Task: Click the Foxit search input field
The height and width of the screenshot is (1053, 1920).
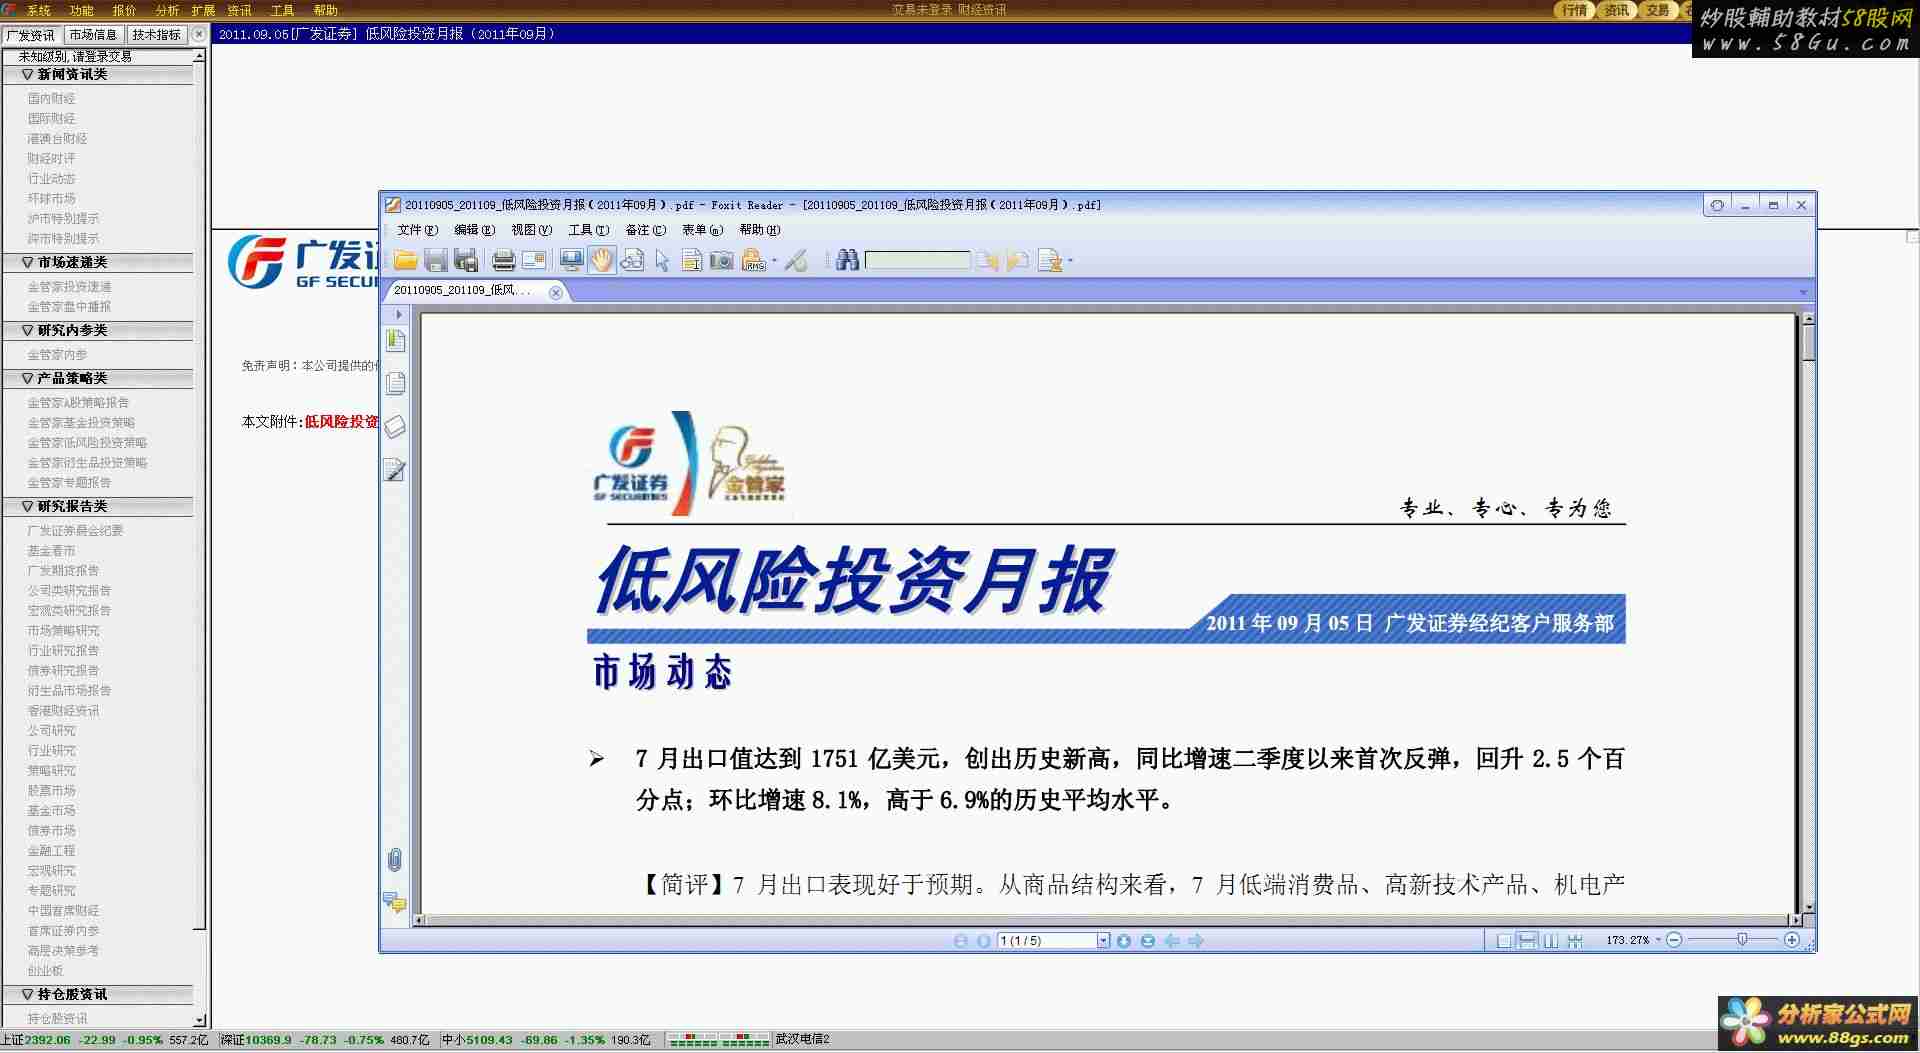Action: 917,261
